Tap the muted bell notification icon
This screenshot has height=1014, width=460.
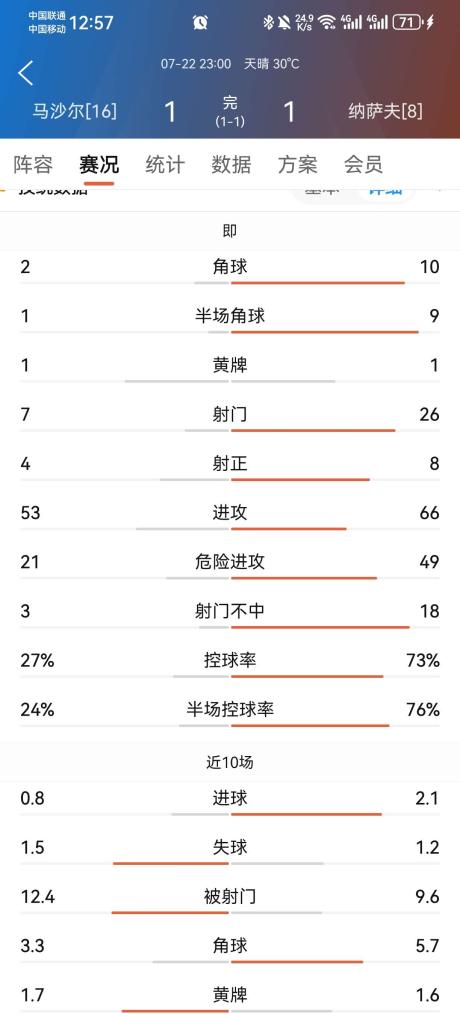pyautogui.click(x=283, y=23)
